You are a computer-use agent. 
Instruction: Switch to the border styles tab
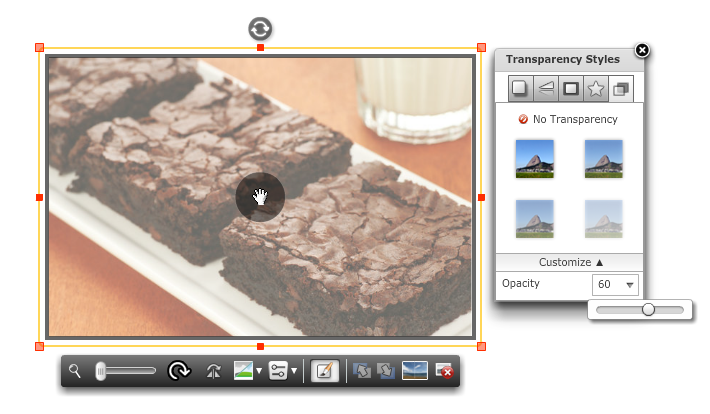tap(571, 88)
